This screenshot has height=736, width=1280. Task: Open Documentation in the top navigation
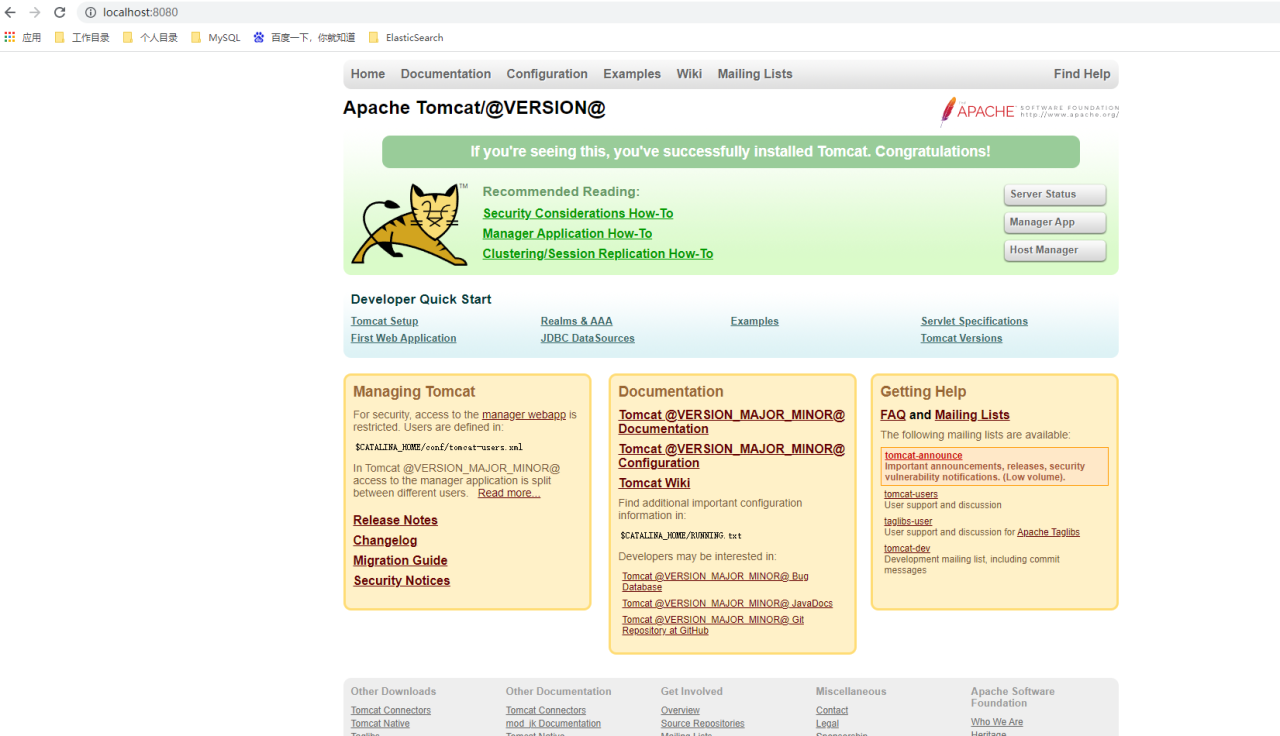point(446,74)
